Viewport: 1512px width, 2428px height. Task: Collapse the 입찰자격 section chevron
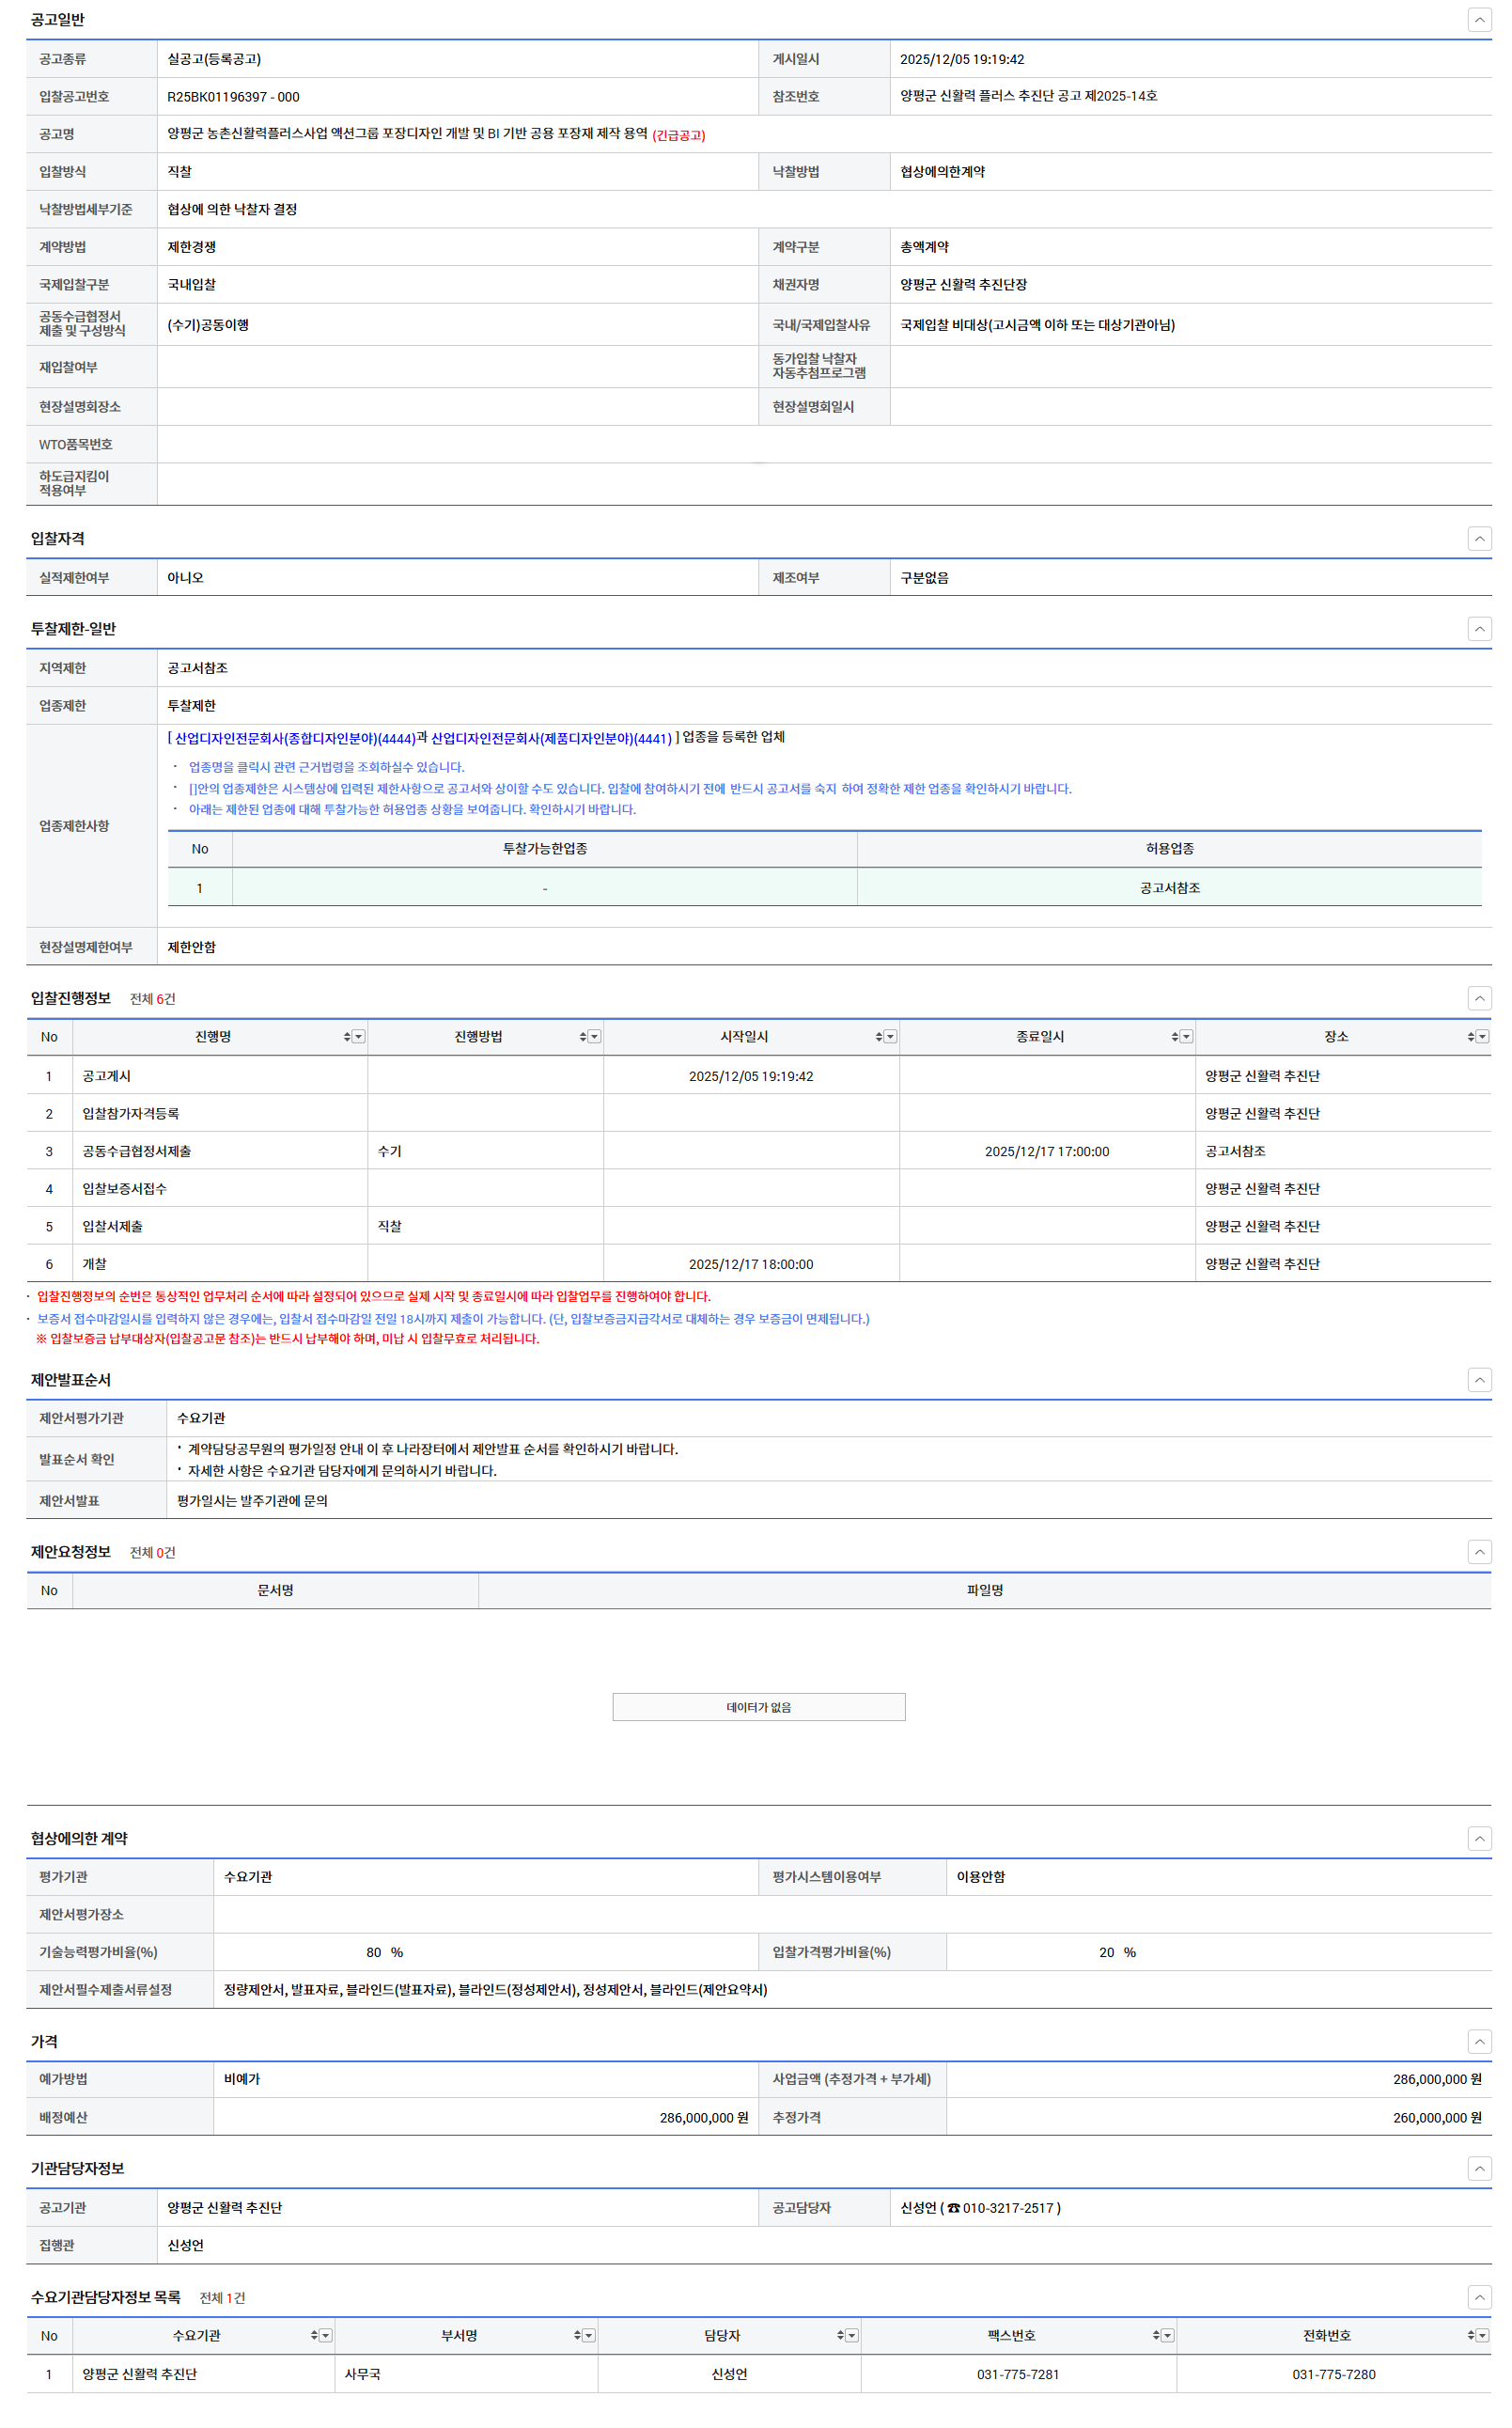1479,539
